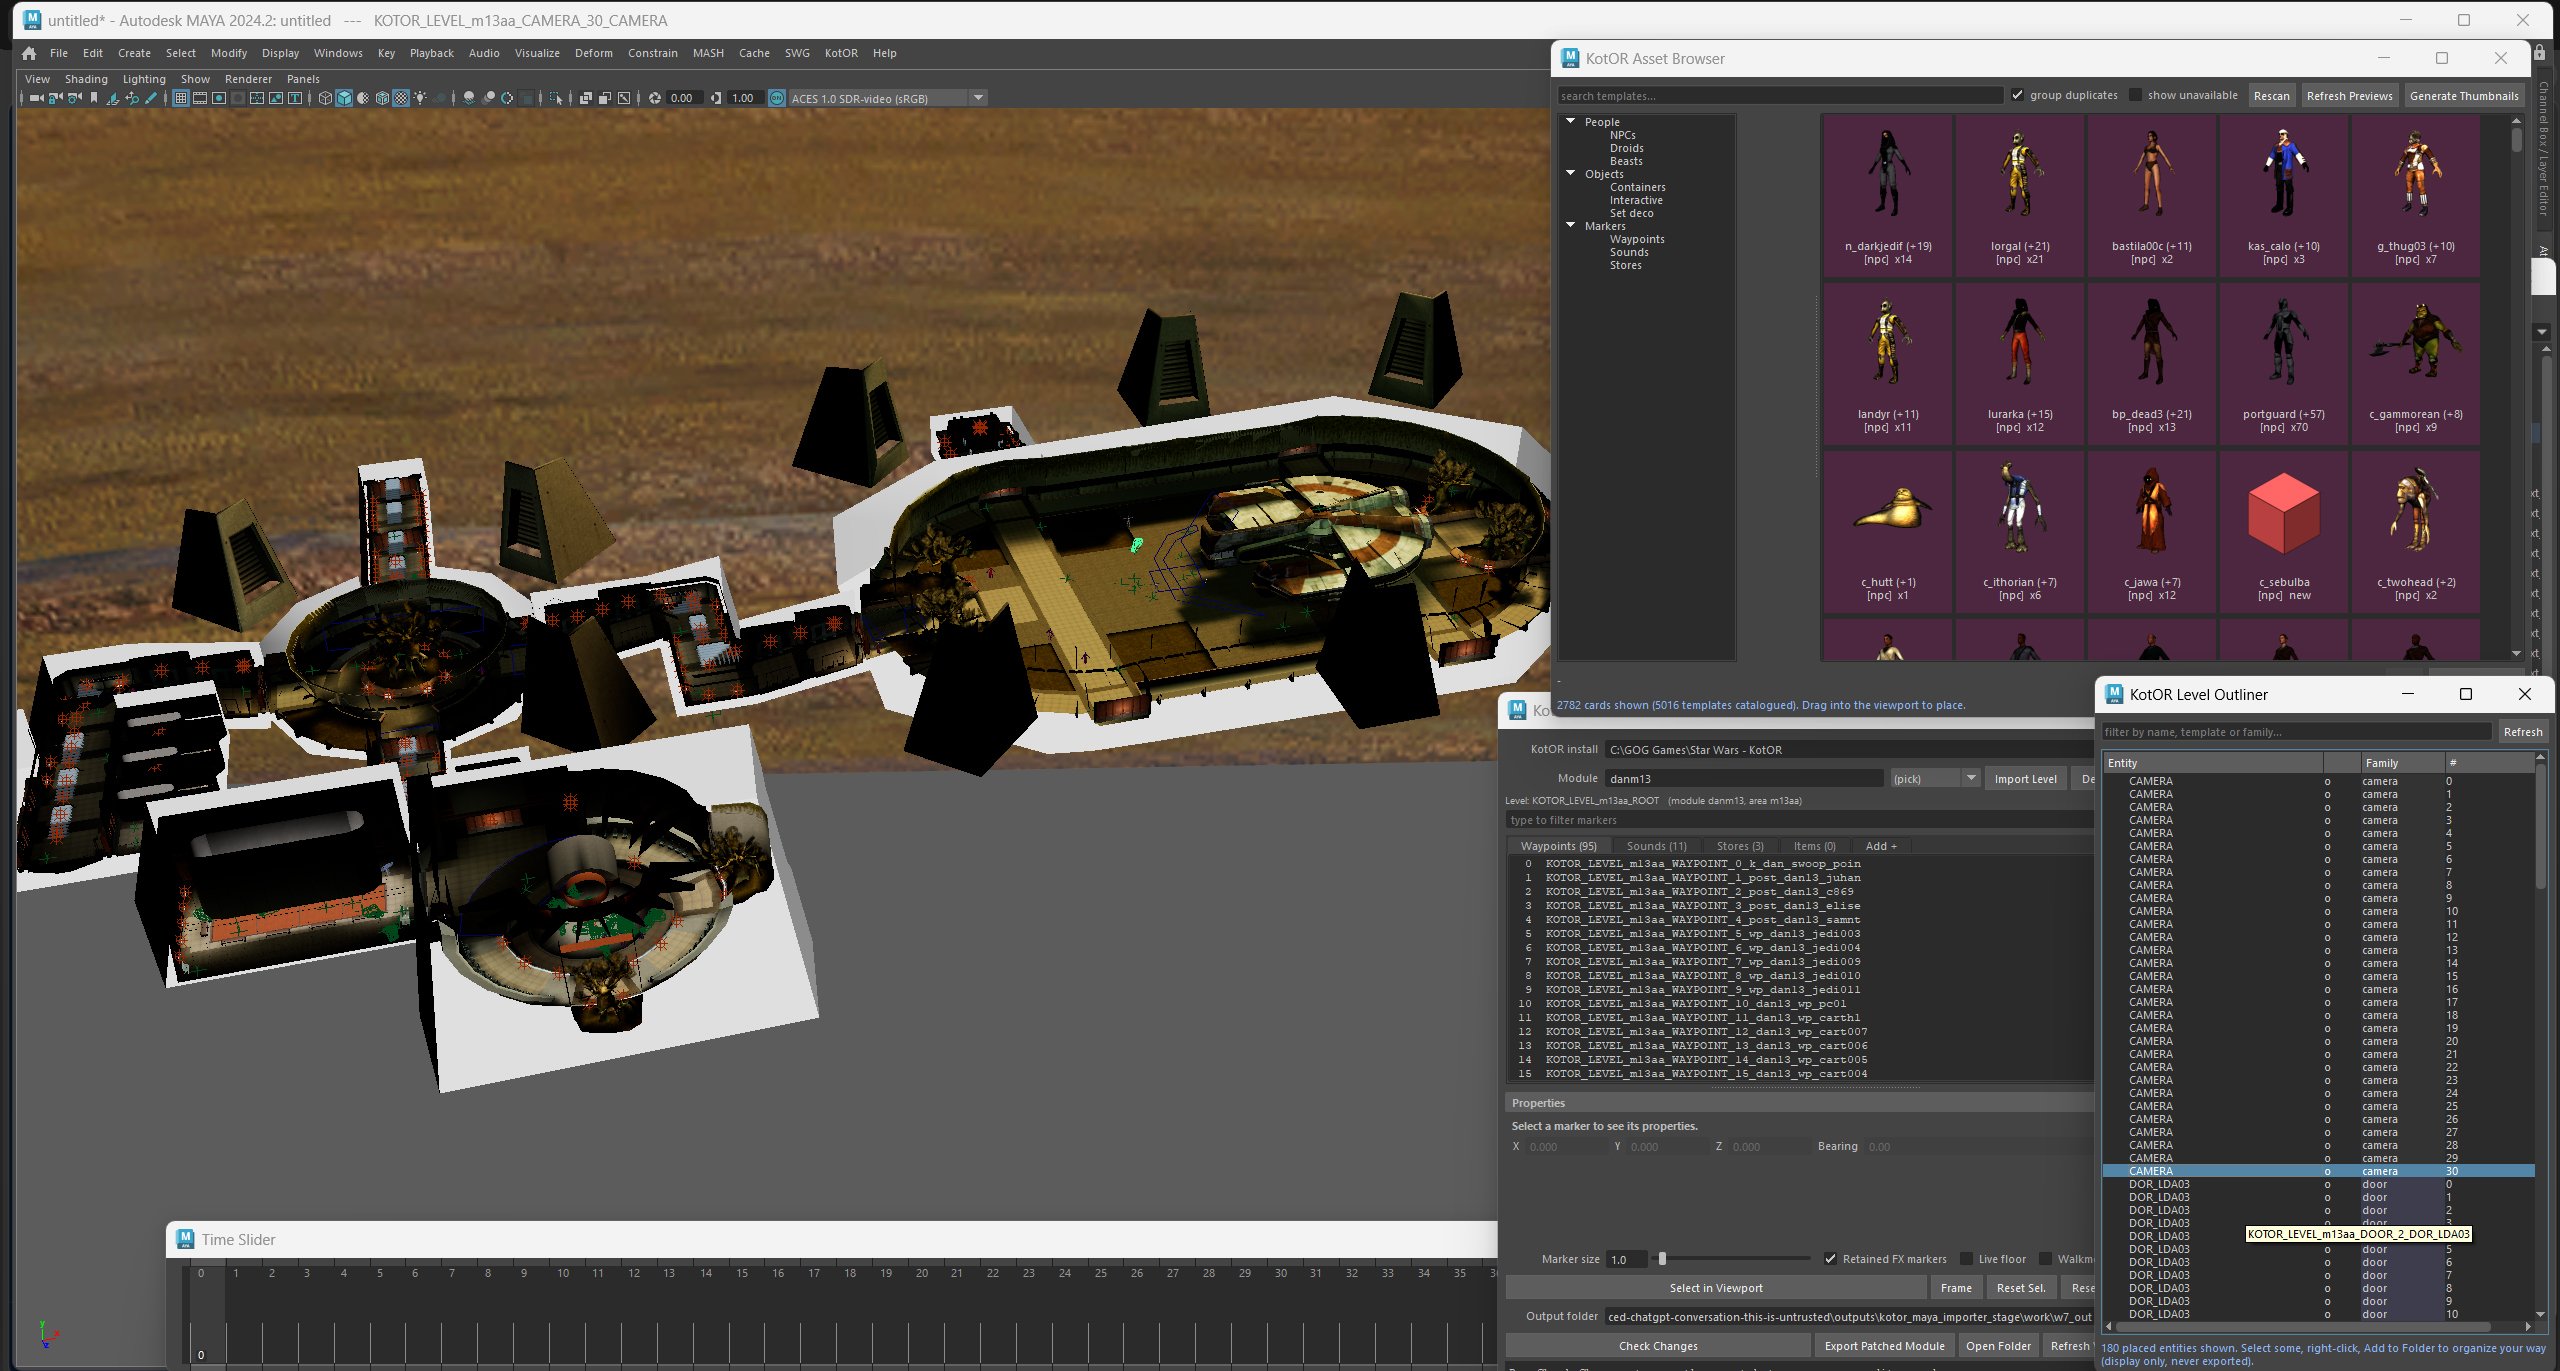Select Waypoints under Markers tree

coord(1637,239)
